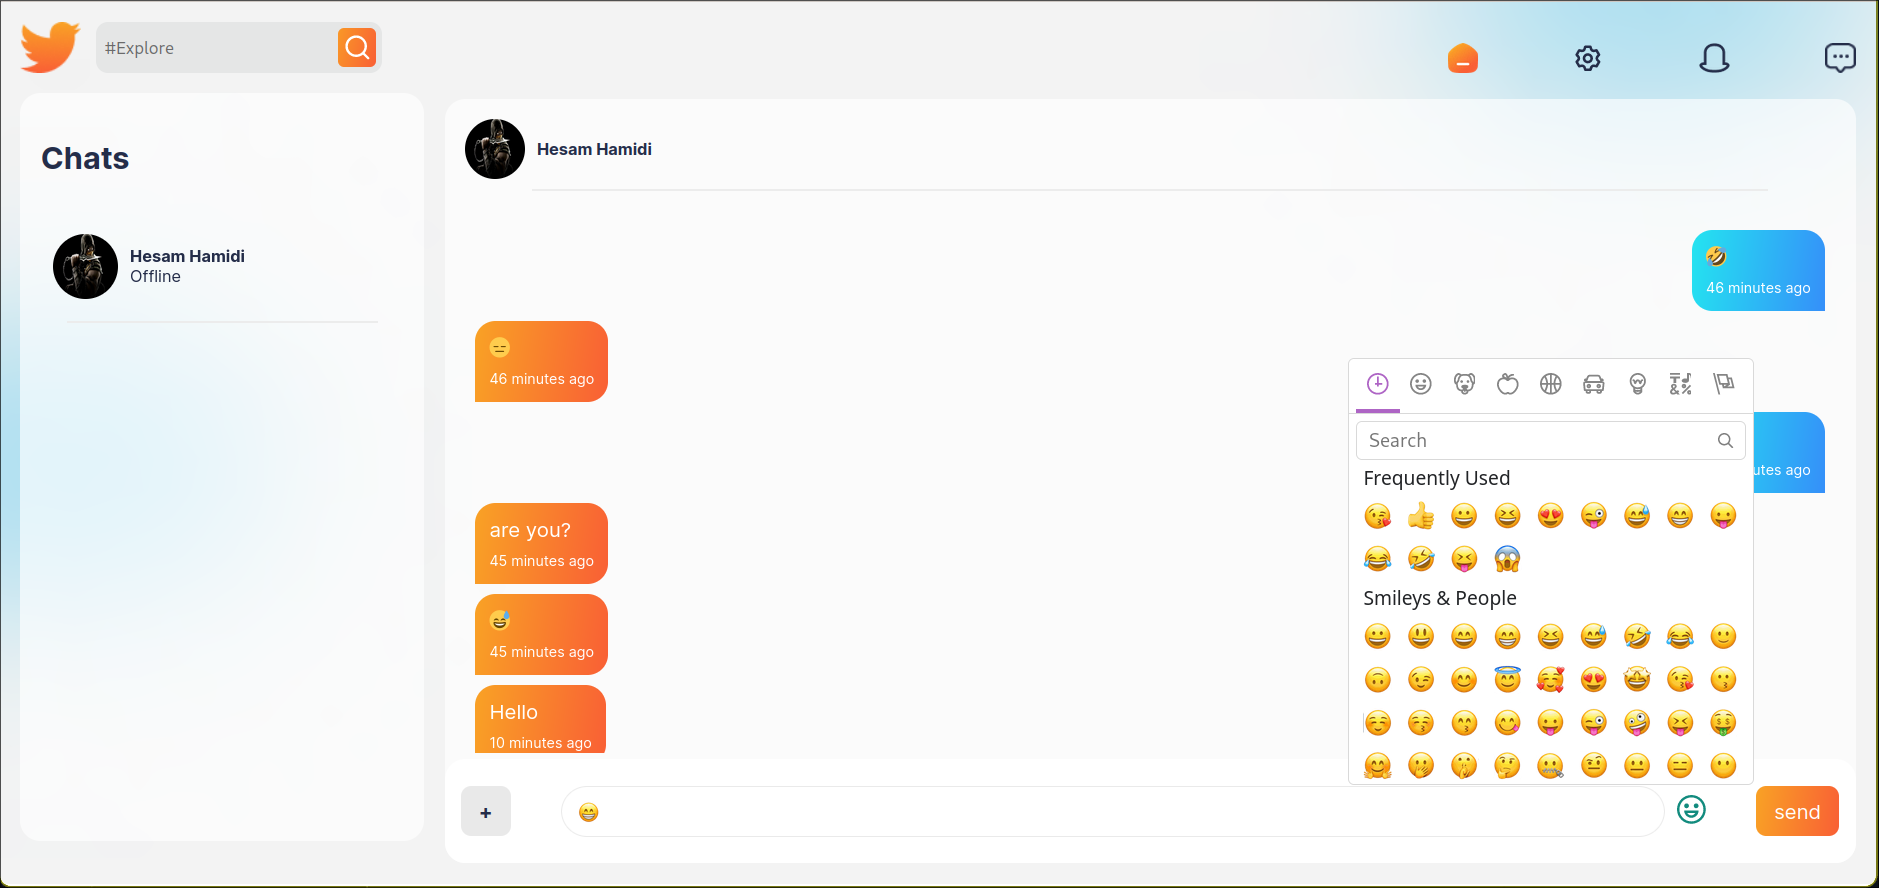The width and height of the screenshot is (1879, 888).
Task: Pick the upside-down face emoji
Action: tap(1378, 680)
